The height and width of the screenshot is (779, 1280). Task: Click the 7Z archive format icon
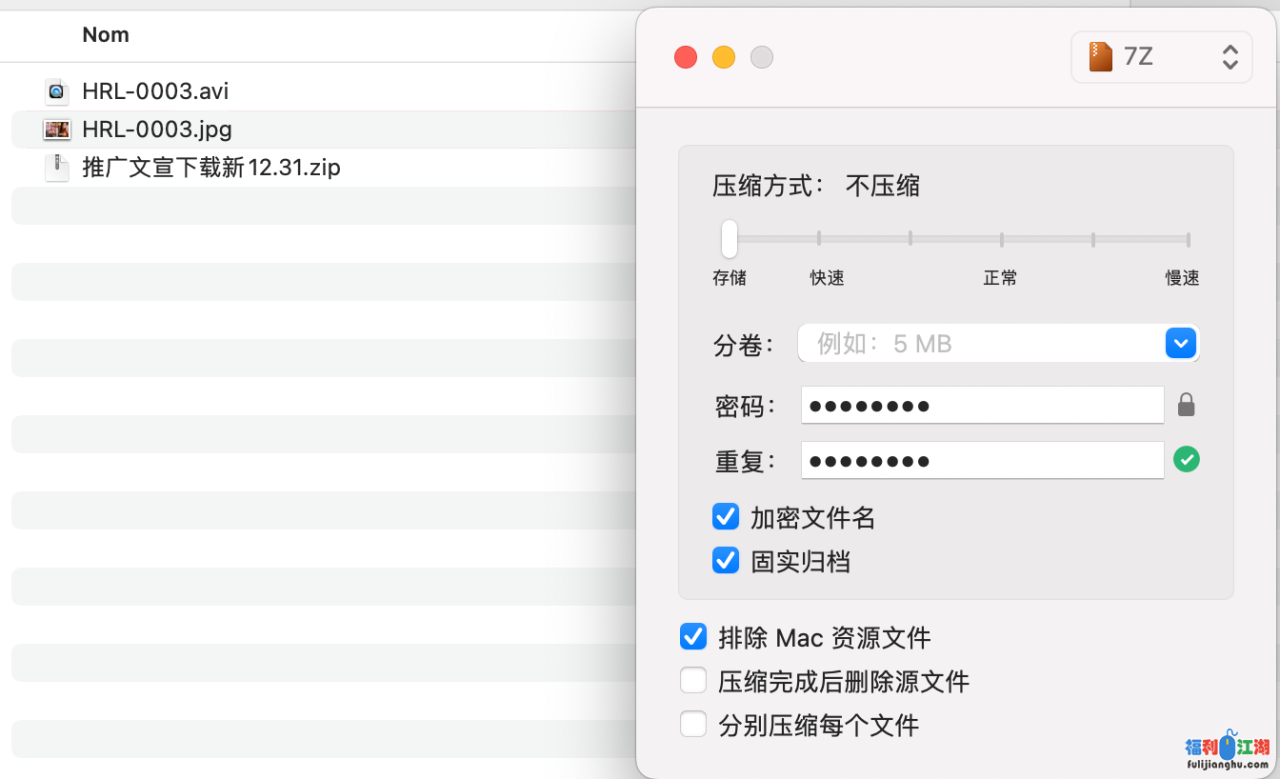pos(1101,57)
